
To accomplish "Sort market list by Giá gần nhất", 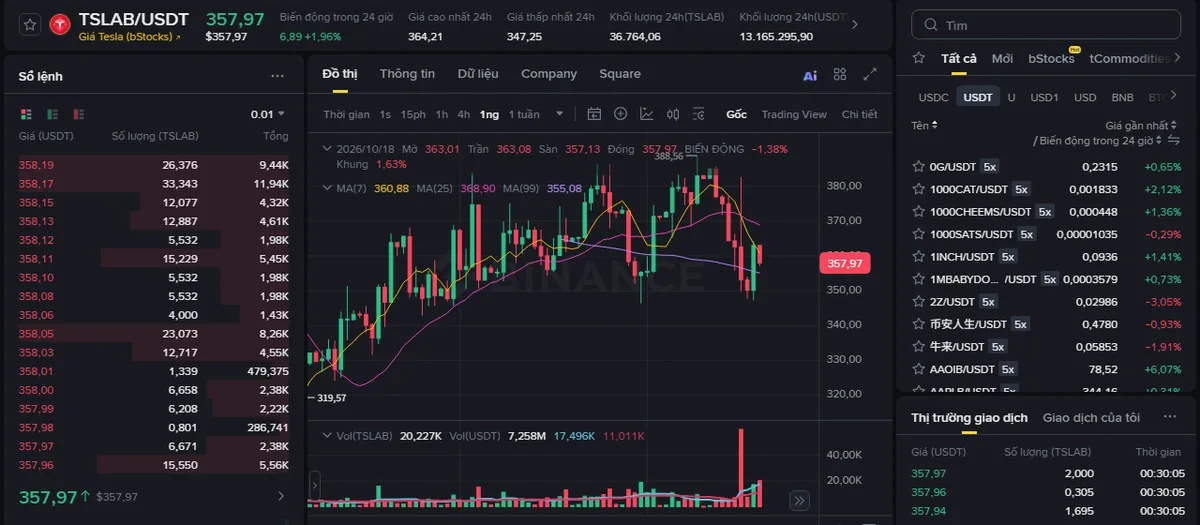I will coord(1141,125).
